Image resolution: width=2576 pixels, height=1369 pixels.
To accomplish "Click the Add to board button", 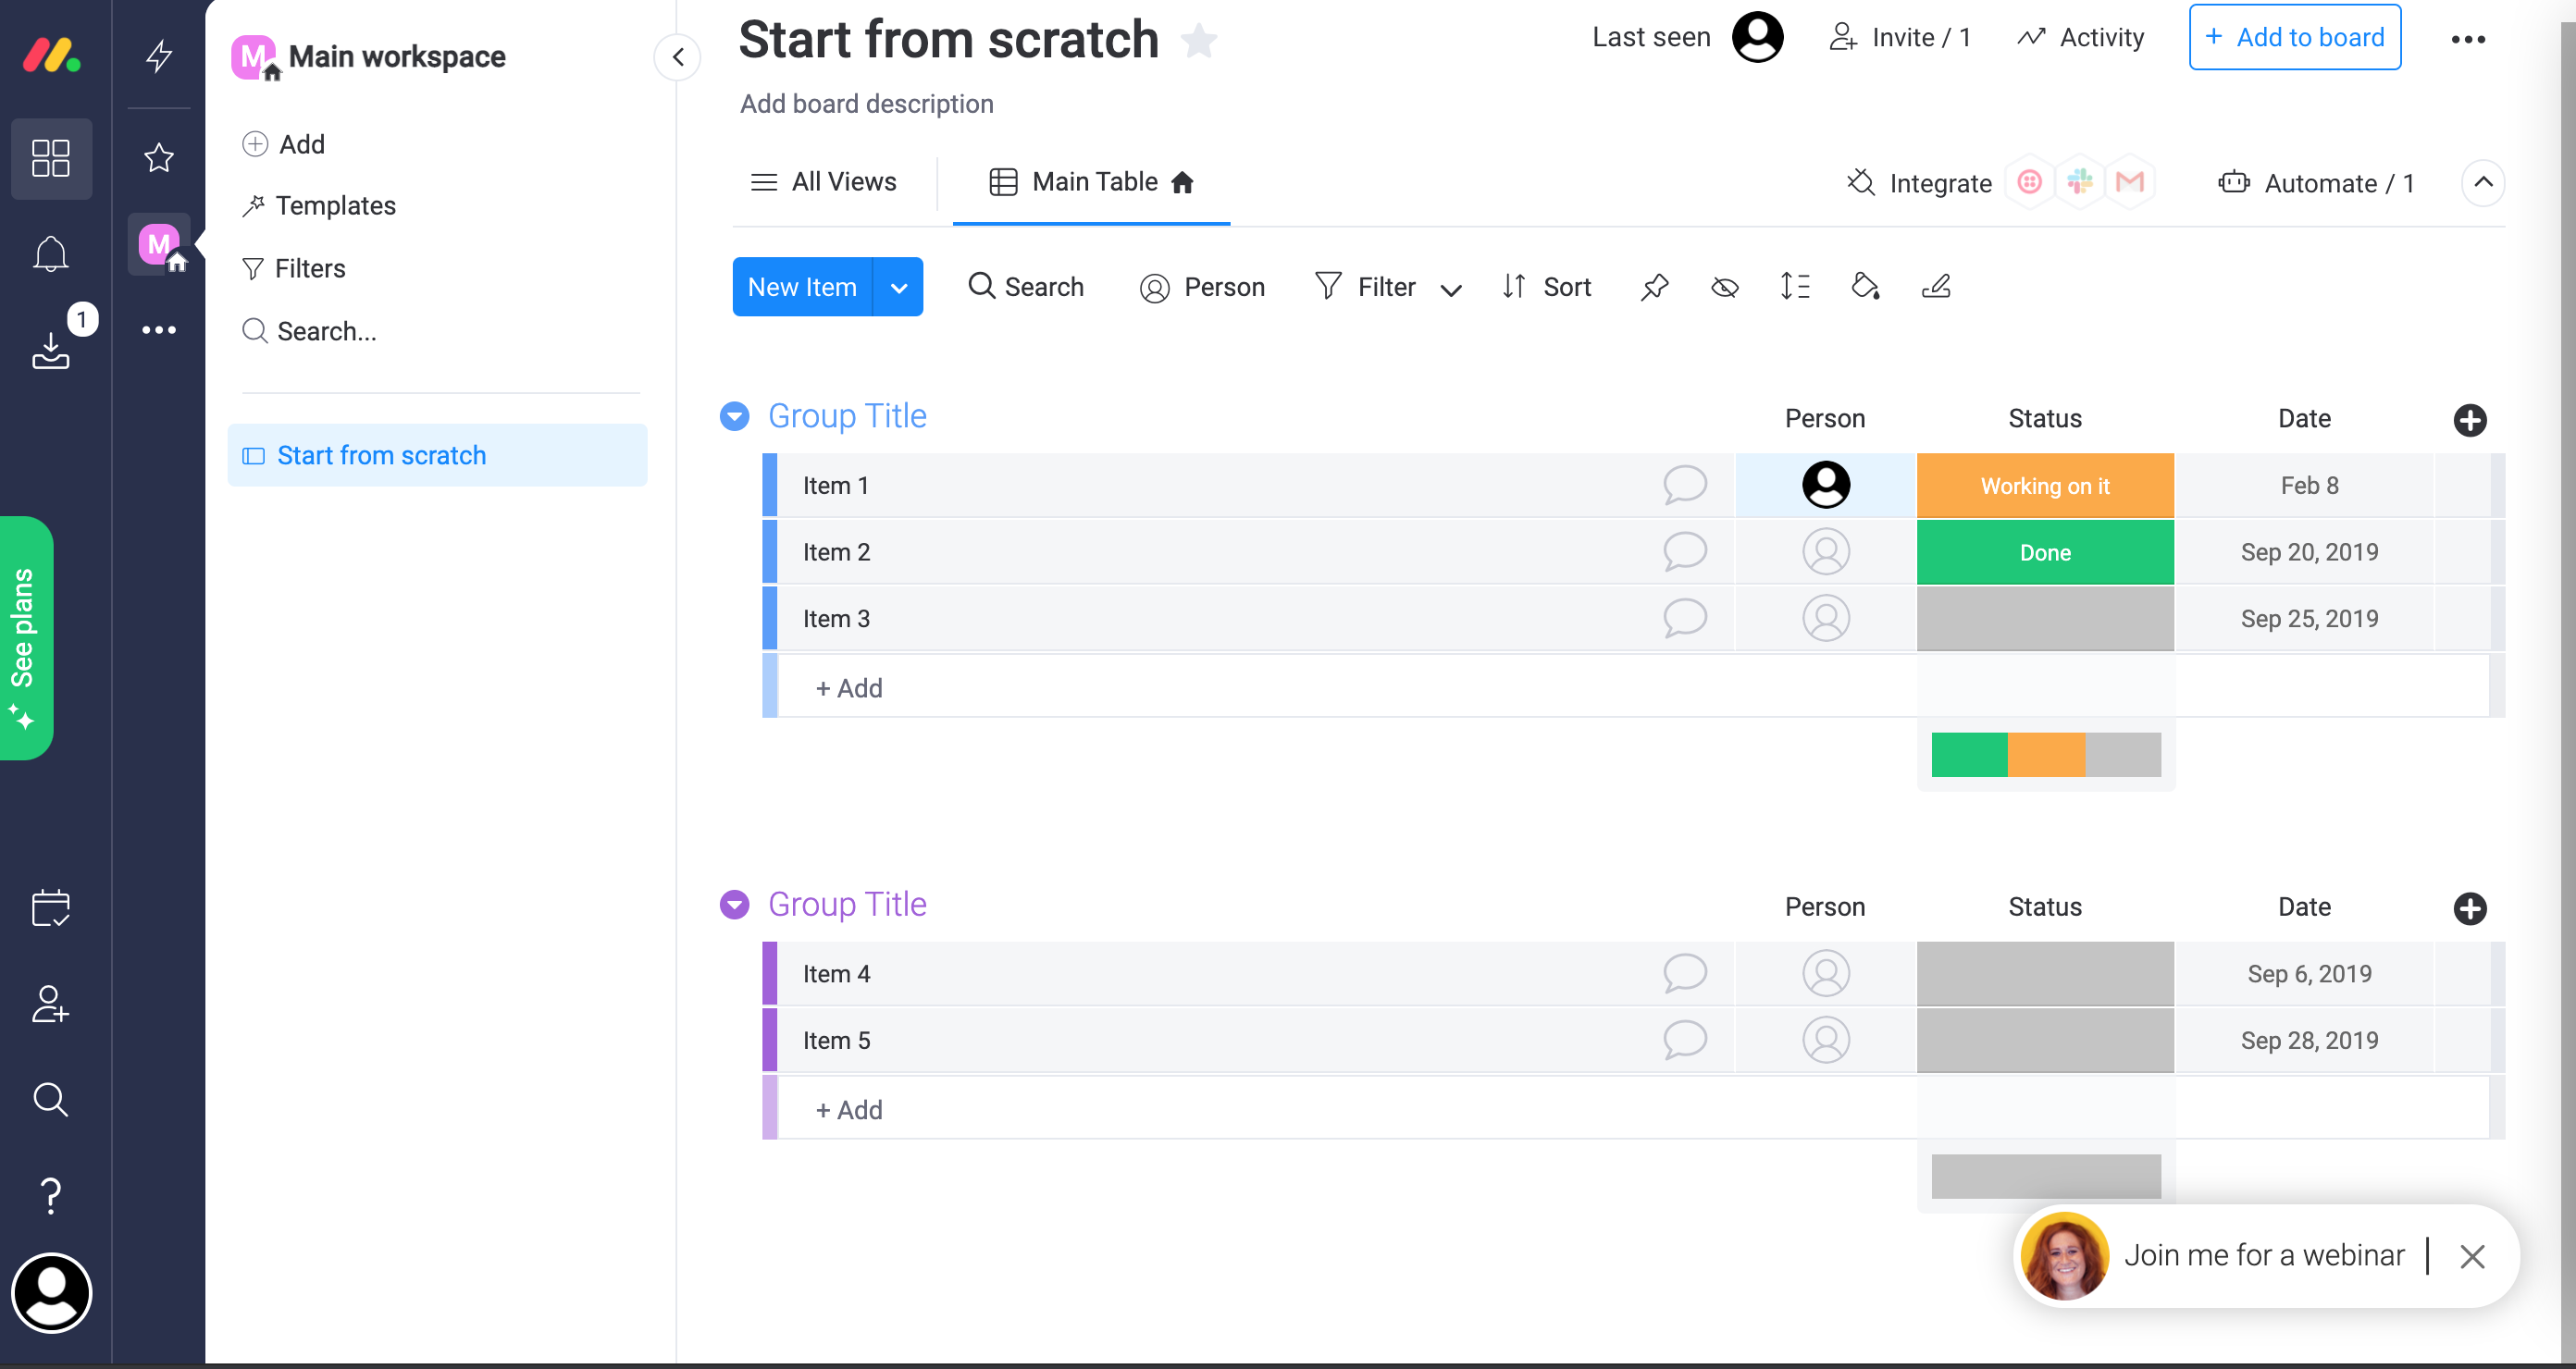I will point(2294,38).
